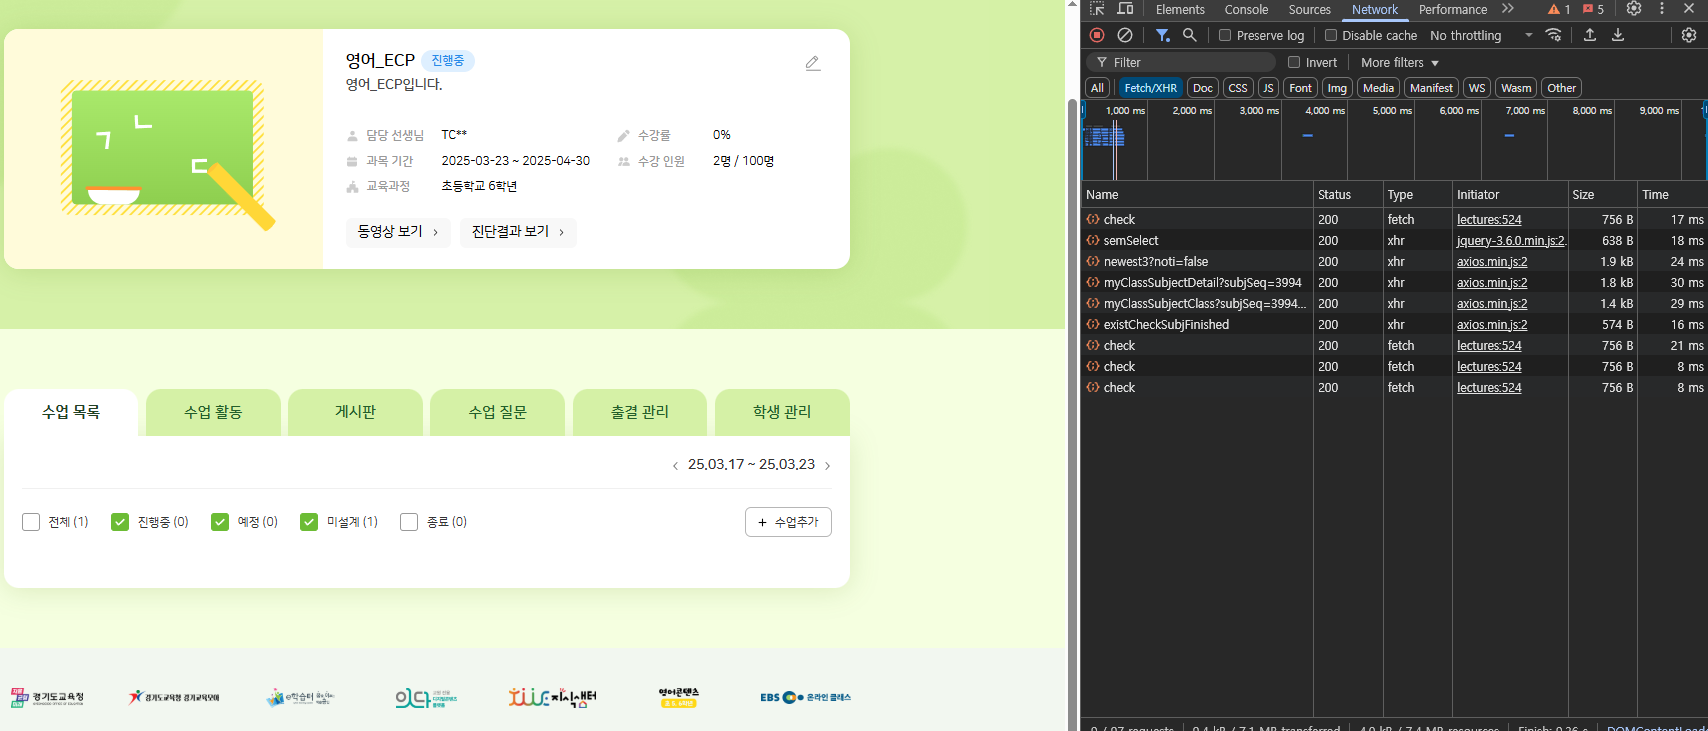Viewport: 1708px width, 731px height.
Task: Open the 진단결과 보기 button
Action: 518,232
